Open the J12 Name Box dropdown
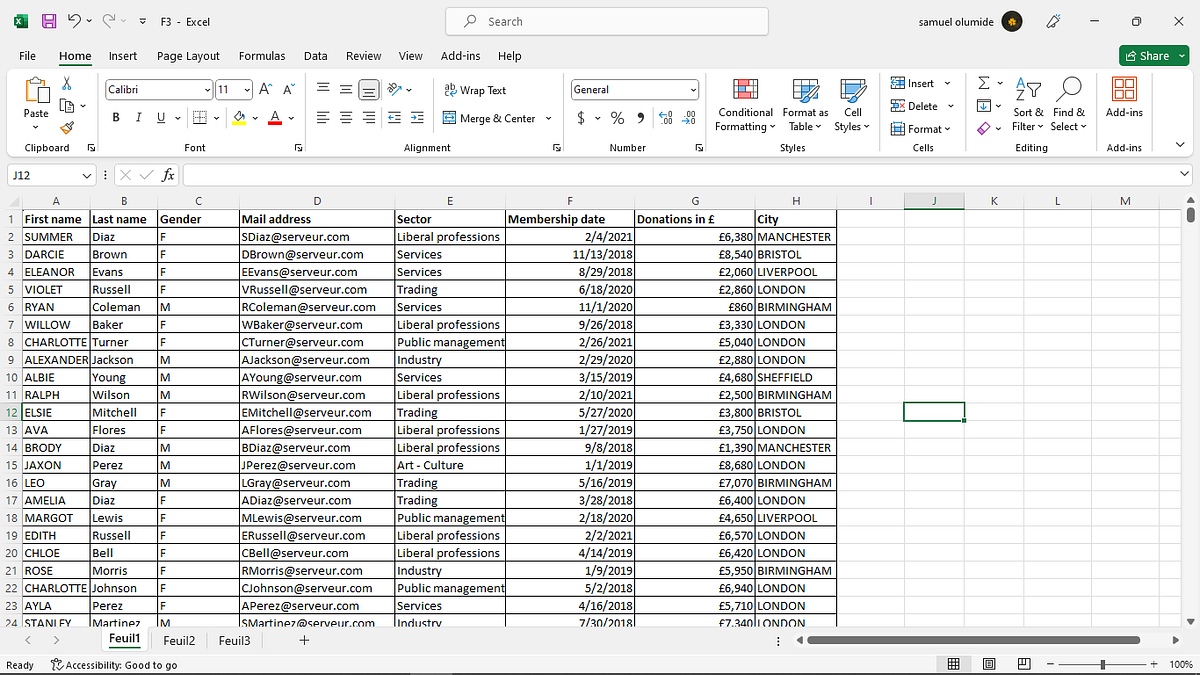1200x675 pixels. click(87, 175)
